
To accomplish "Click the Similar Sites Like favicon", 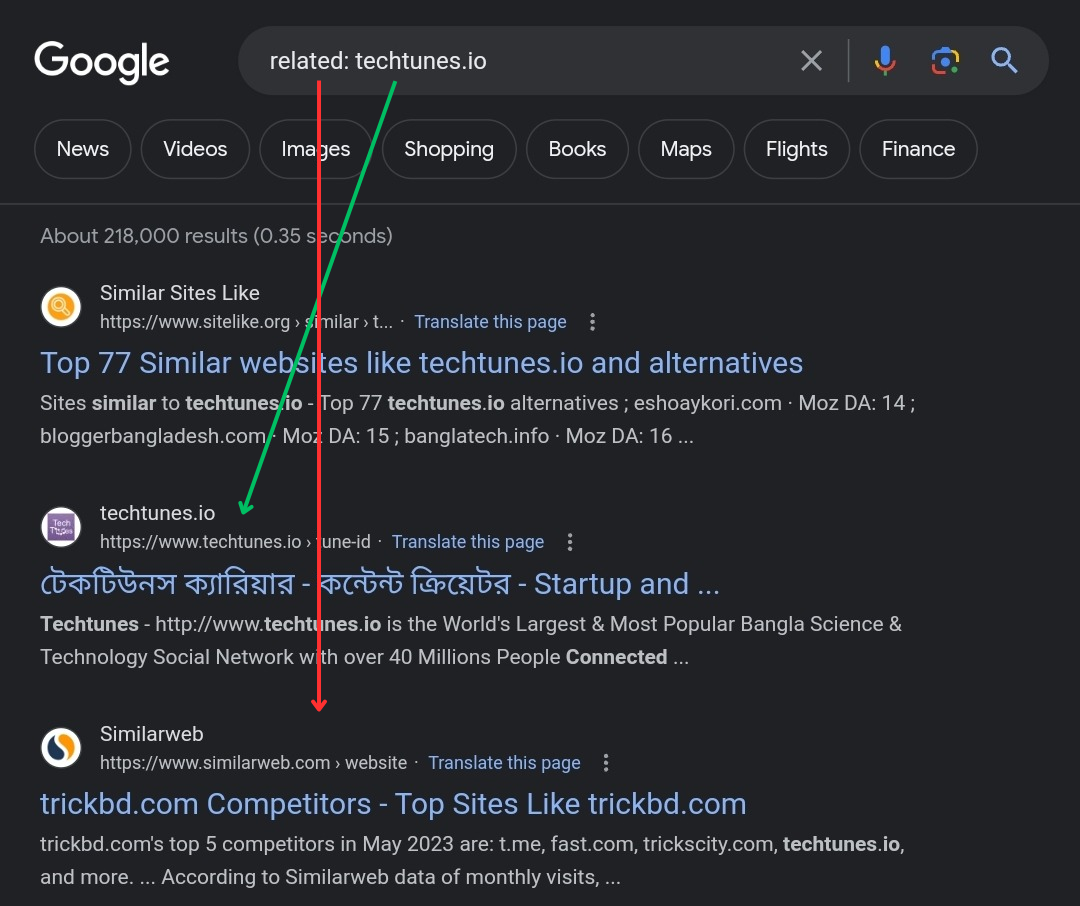I will (61, 306).
